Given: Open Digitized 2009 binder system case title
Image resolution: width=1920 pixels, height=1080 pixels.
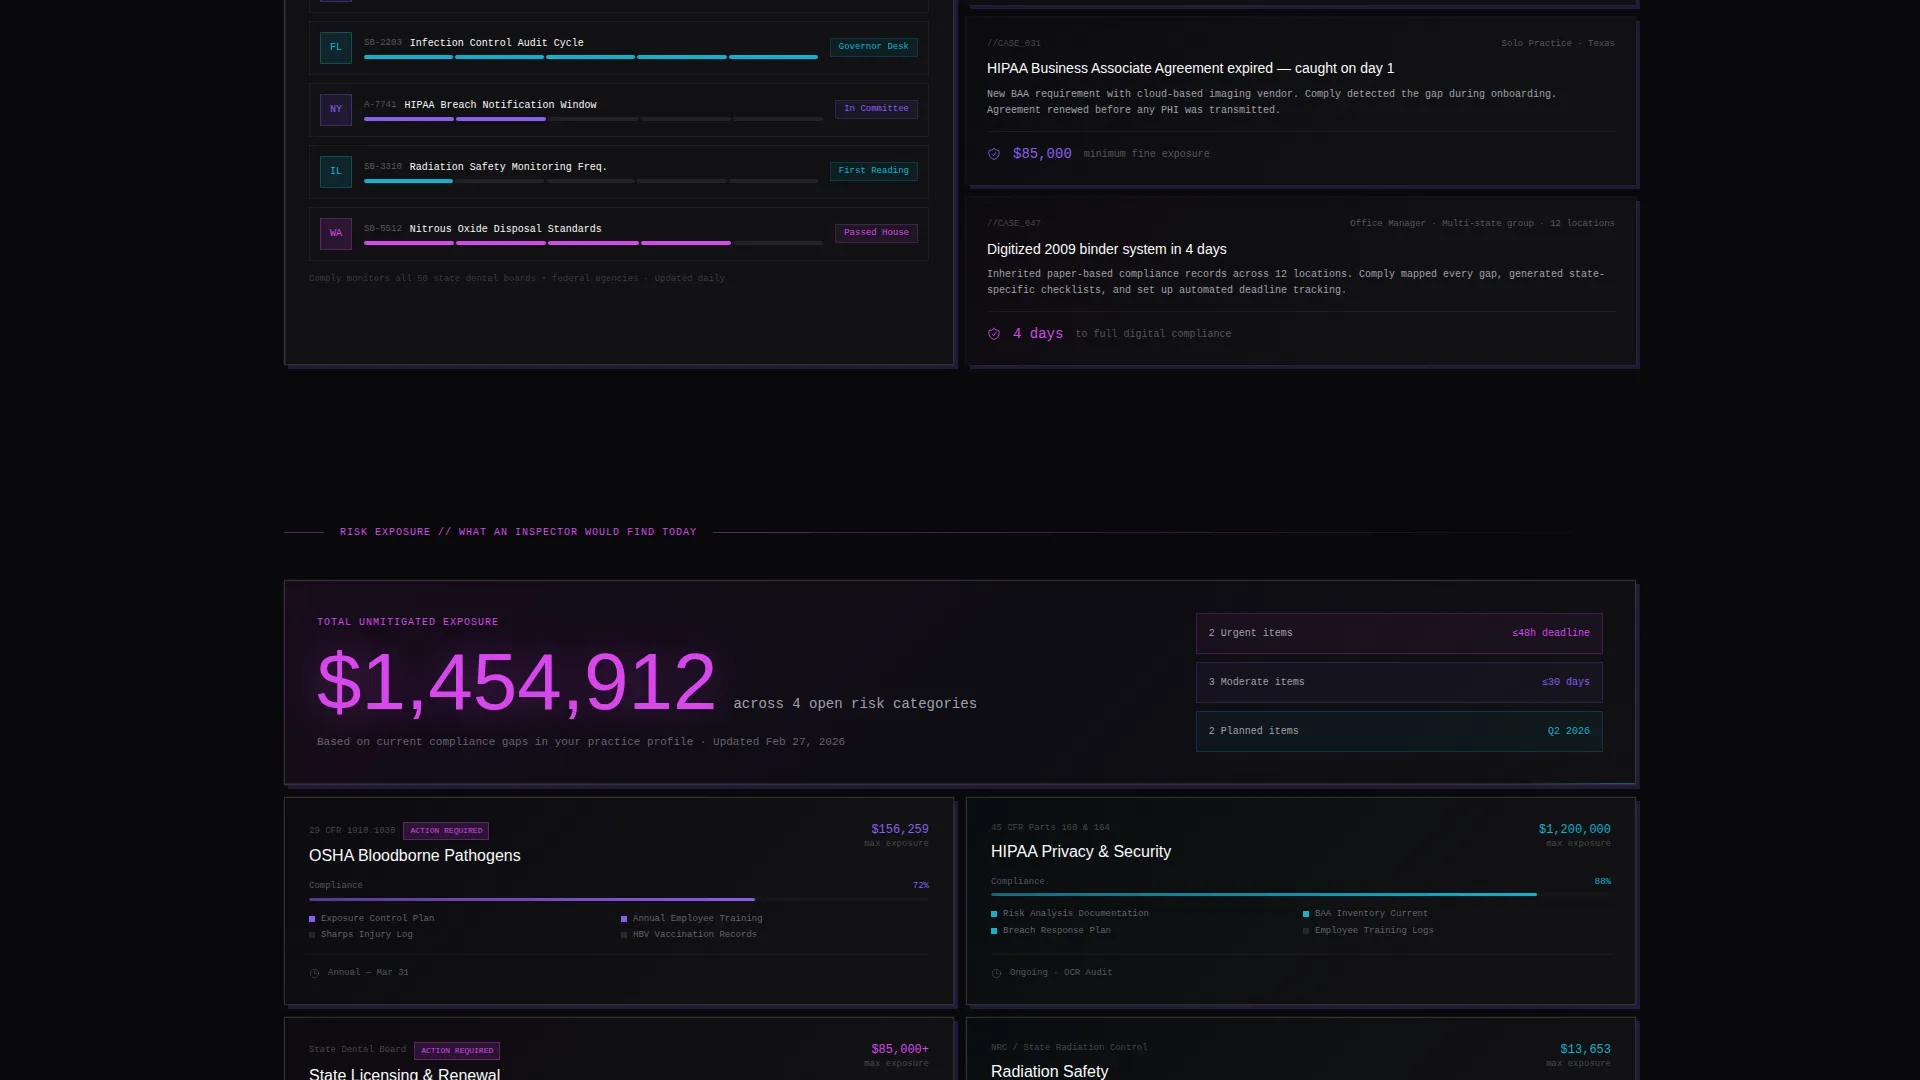Looking at the screenshot, I should click(x=1106, y=250).
